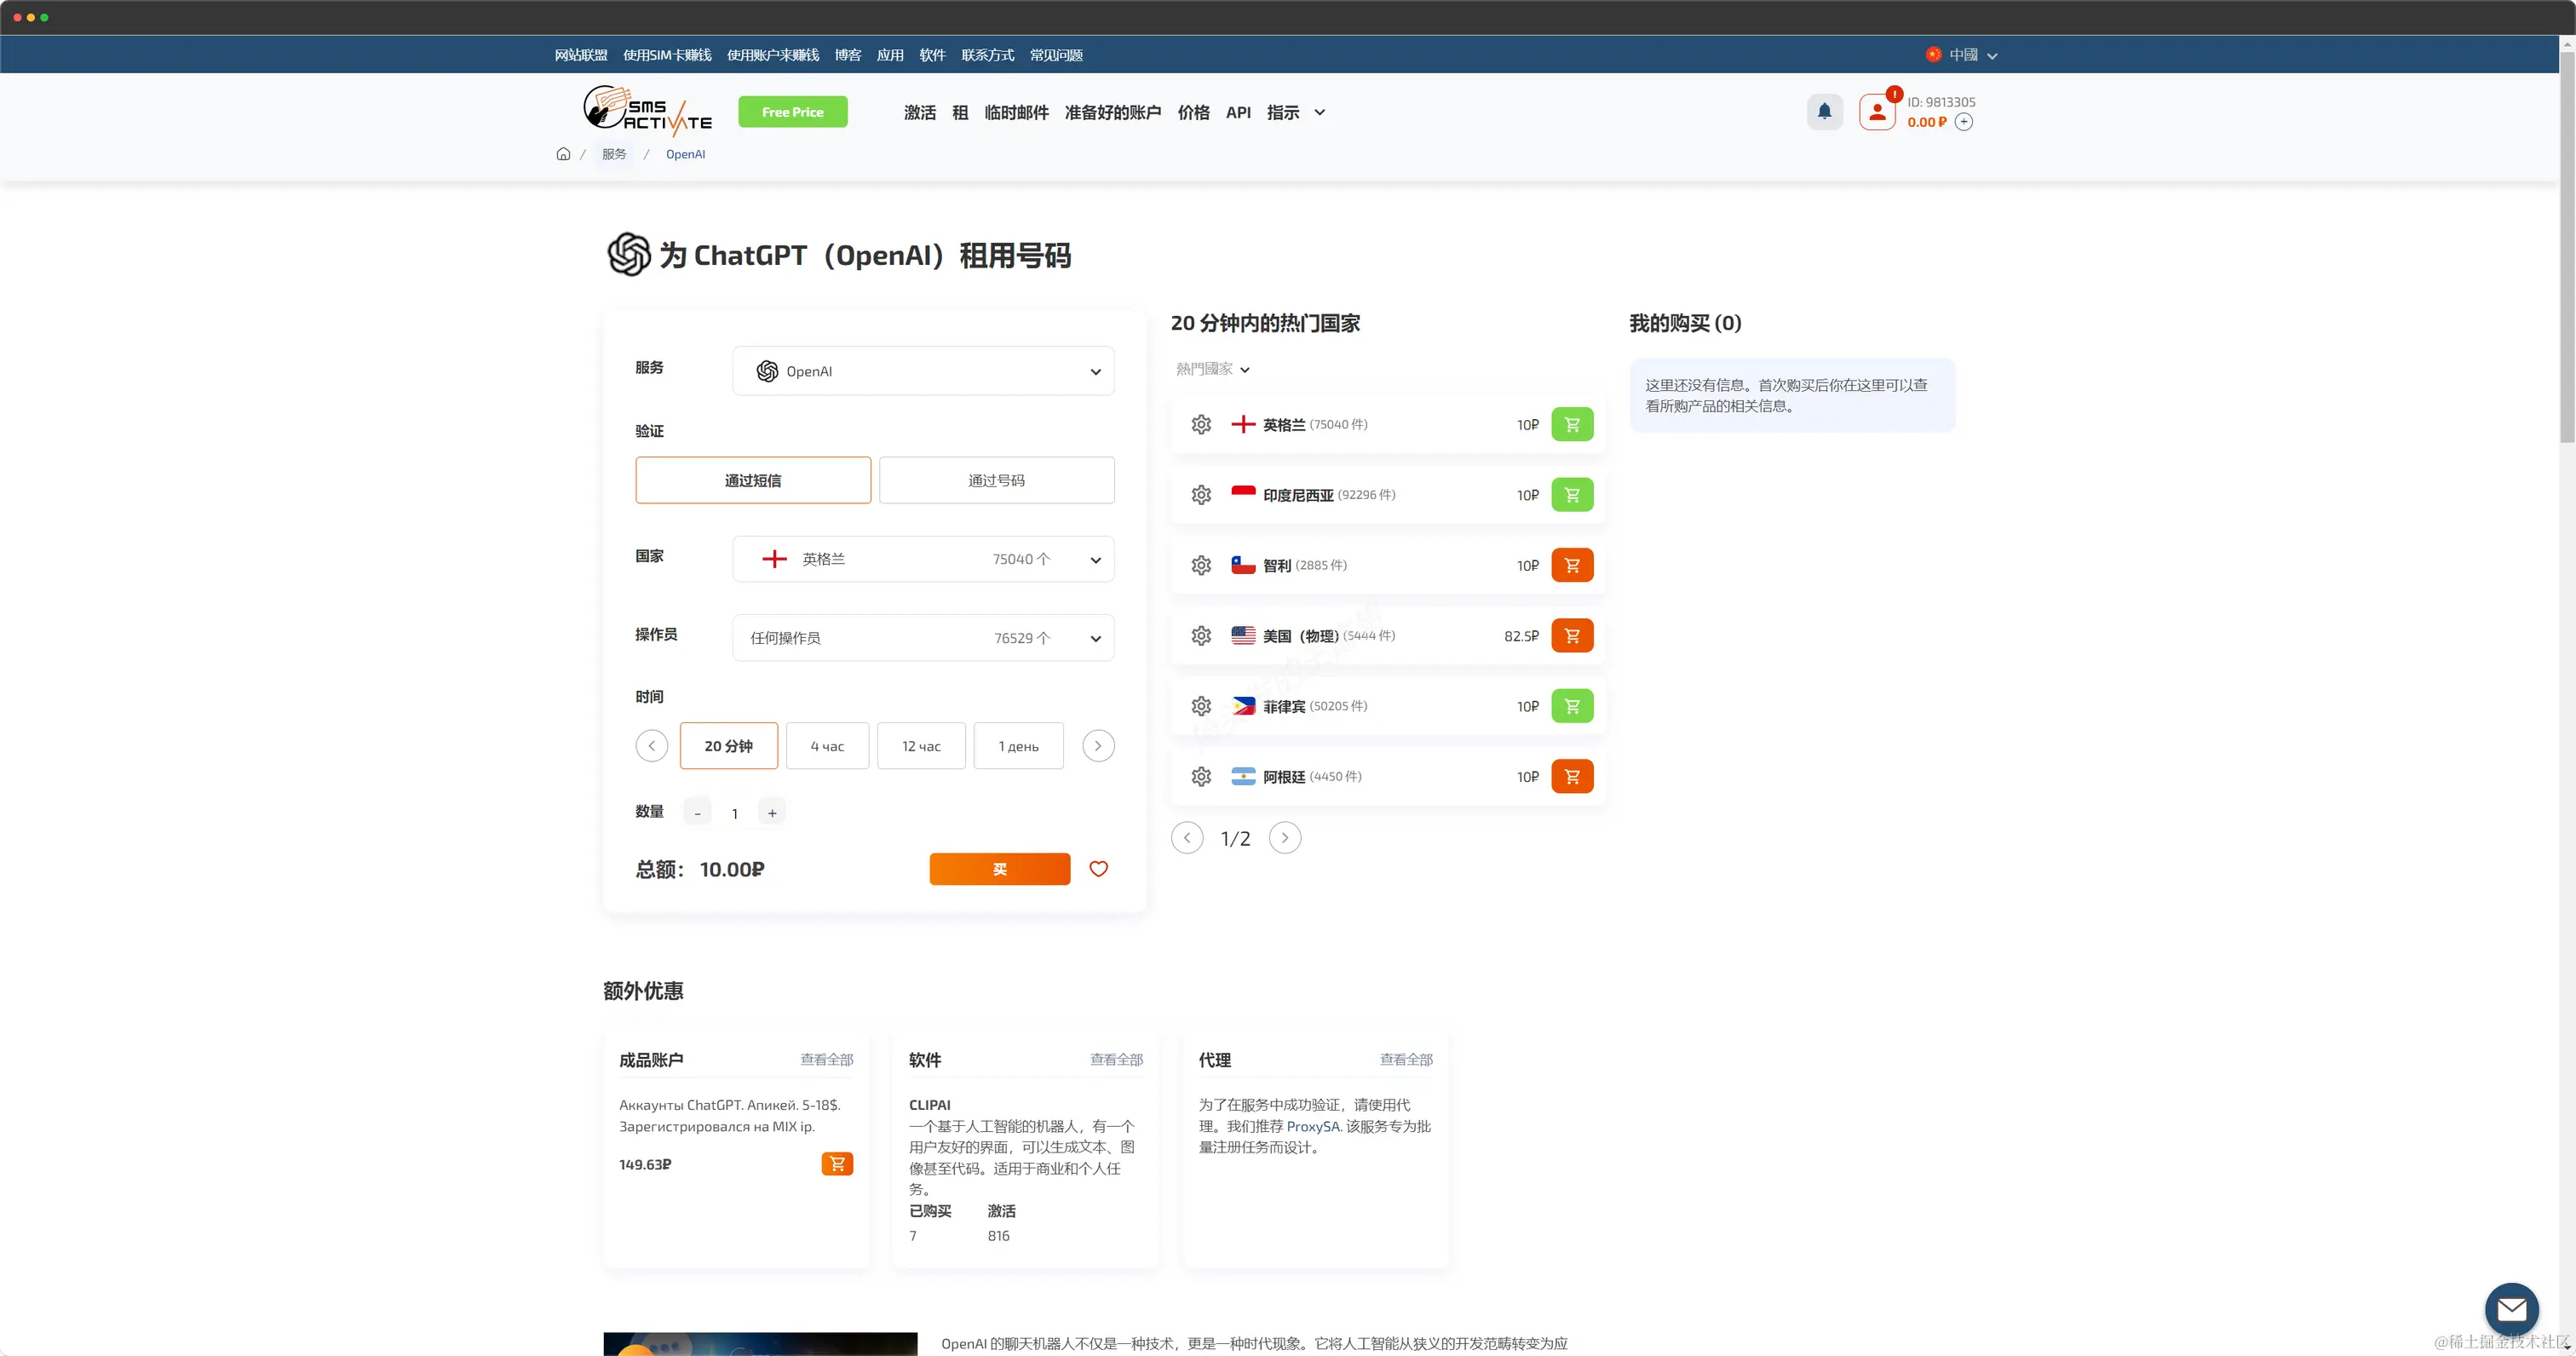Open 使用SIM卡赚钱 in top bar
Screen dimensions: 2576x1356
click(x=667, y=55)
